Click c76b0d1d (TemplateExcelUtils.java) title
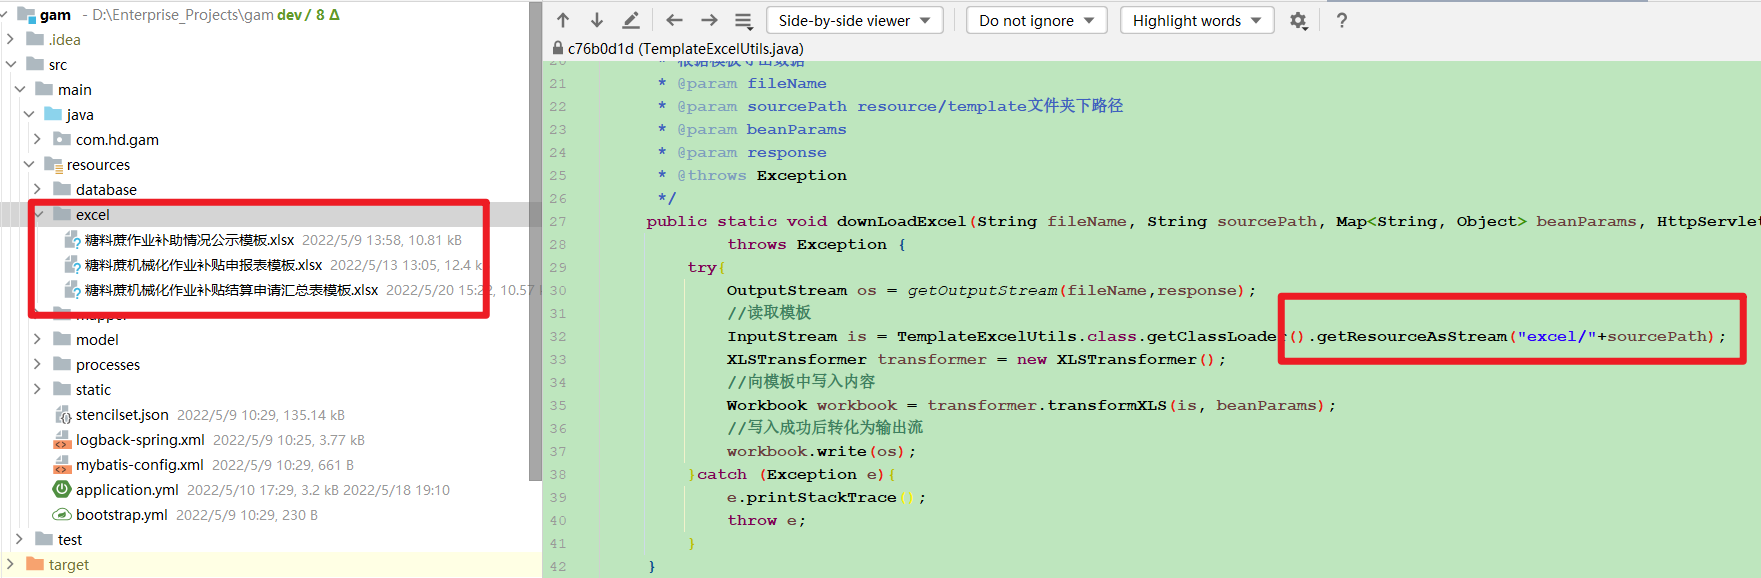The height and width of the screenshot is (578, 1761). click(685, 48)
